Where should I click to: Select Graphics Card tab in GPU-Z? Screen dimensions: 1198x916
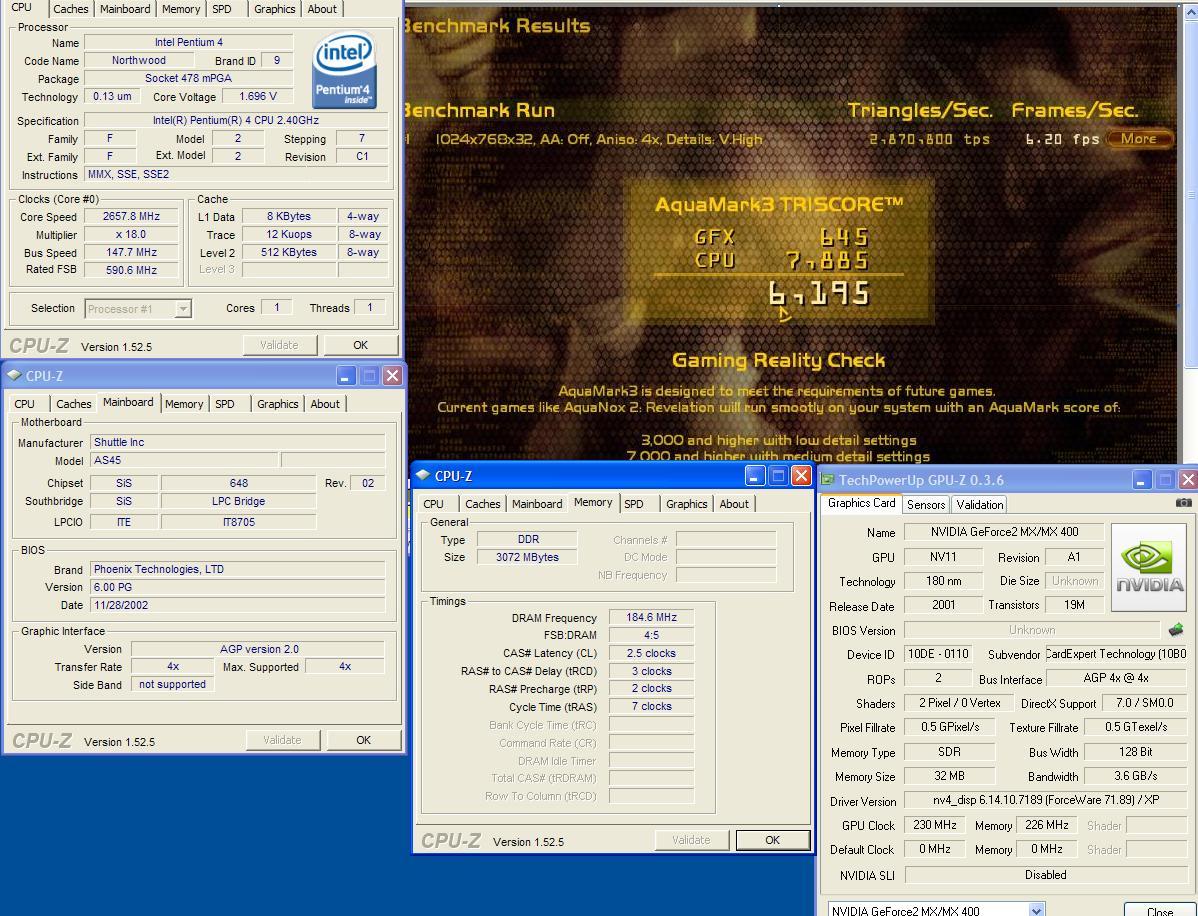(x=861, y=503)
